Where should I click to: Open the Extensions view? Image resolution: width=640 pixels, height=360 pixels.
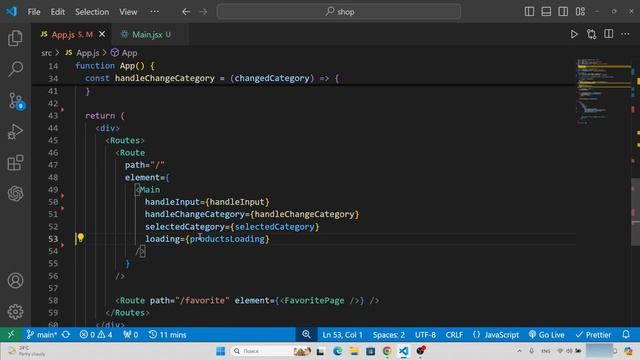click(x=15, y=162)
